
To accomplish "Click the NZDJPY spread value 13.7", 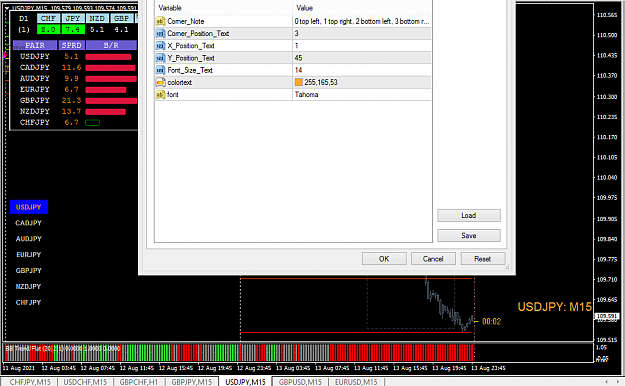I will [71, 112].
